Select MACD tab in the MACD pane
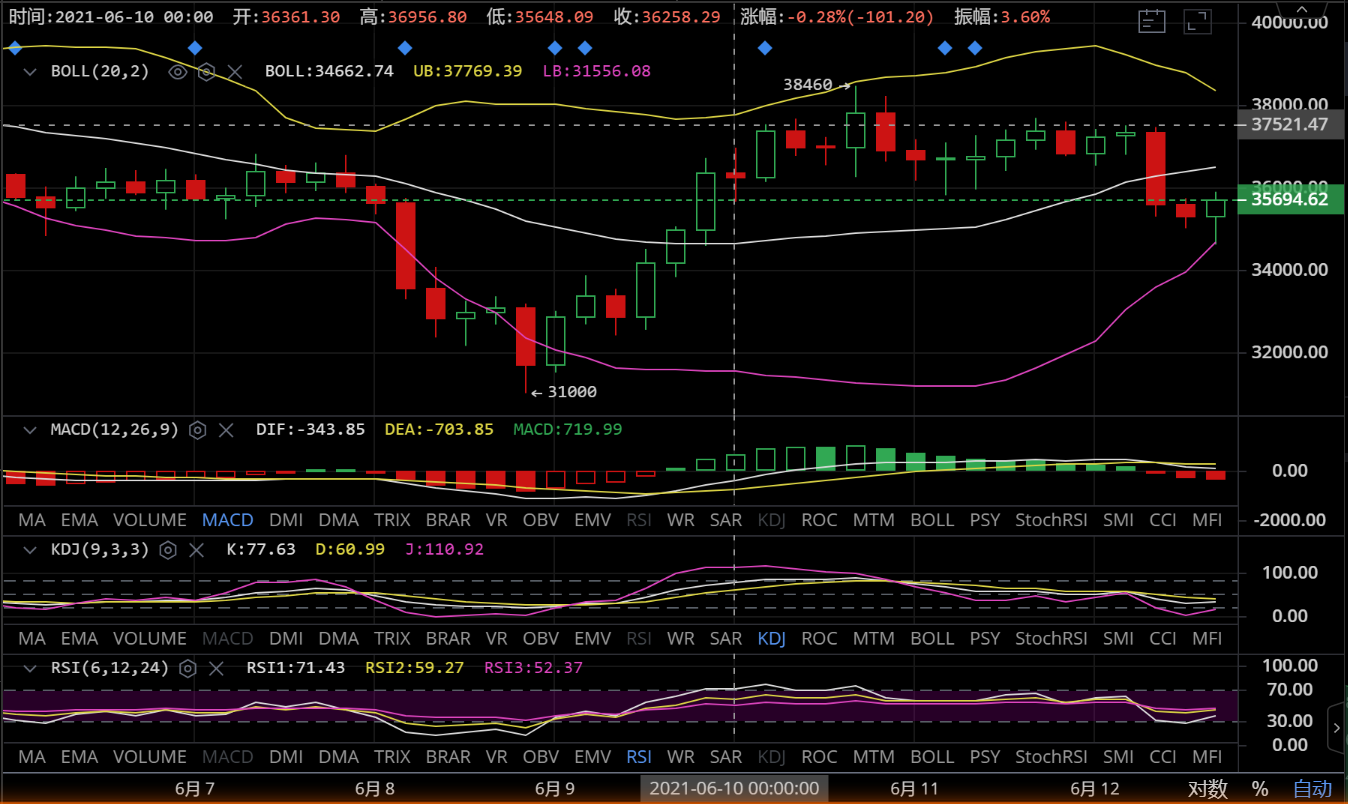Image resolution: width=1348 pixels, height=804 pixels. click(x=228, y=520)
